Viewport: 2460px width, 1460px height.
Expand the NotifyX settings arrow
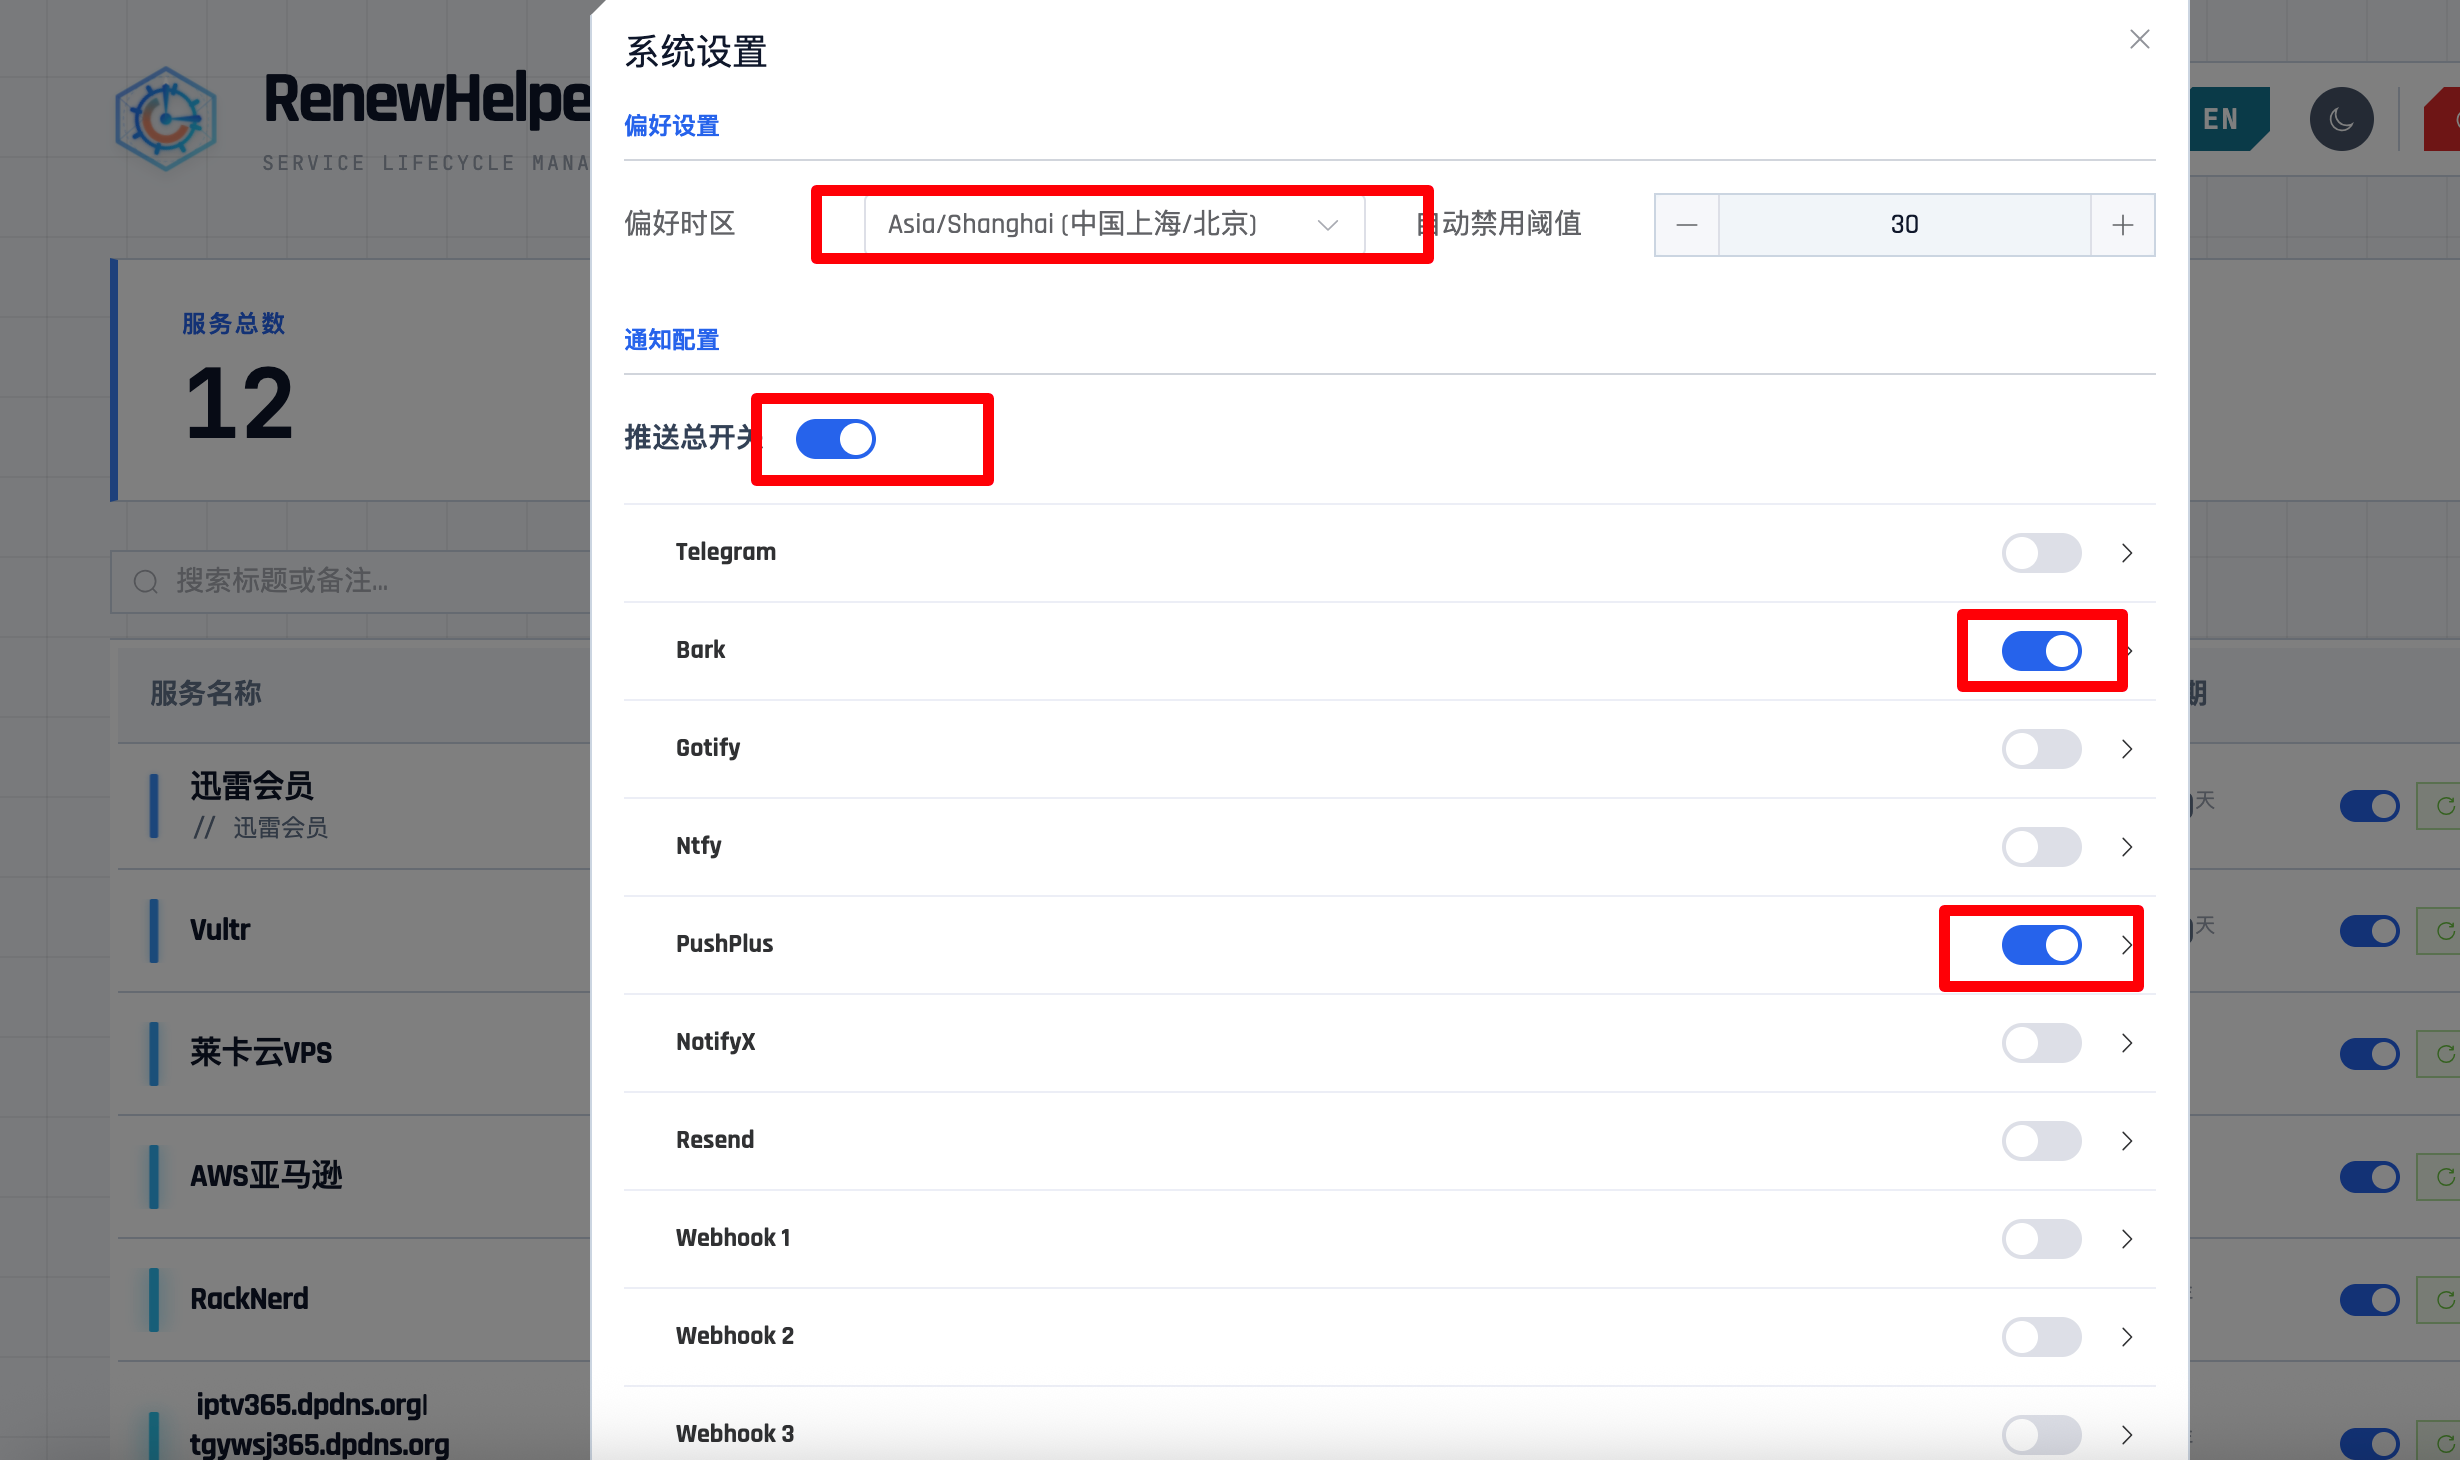(x=2127, y=1043)
